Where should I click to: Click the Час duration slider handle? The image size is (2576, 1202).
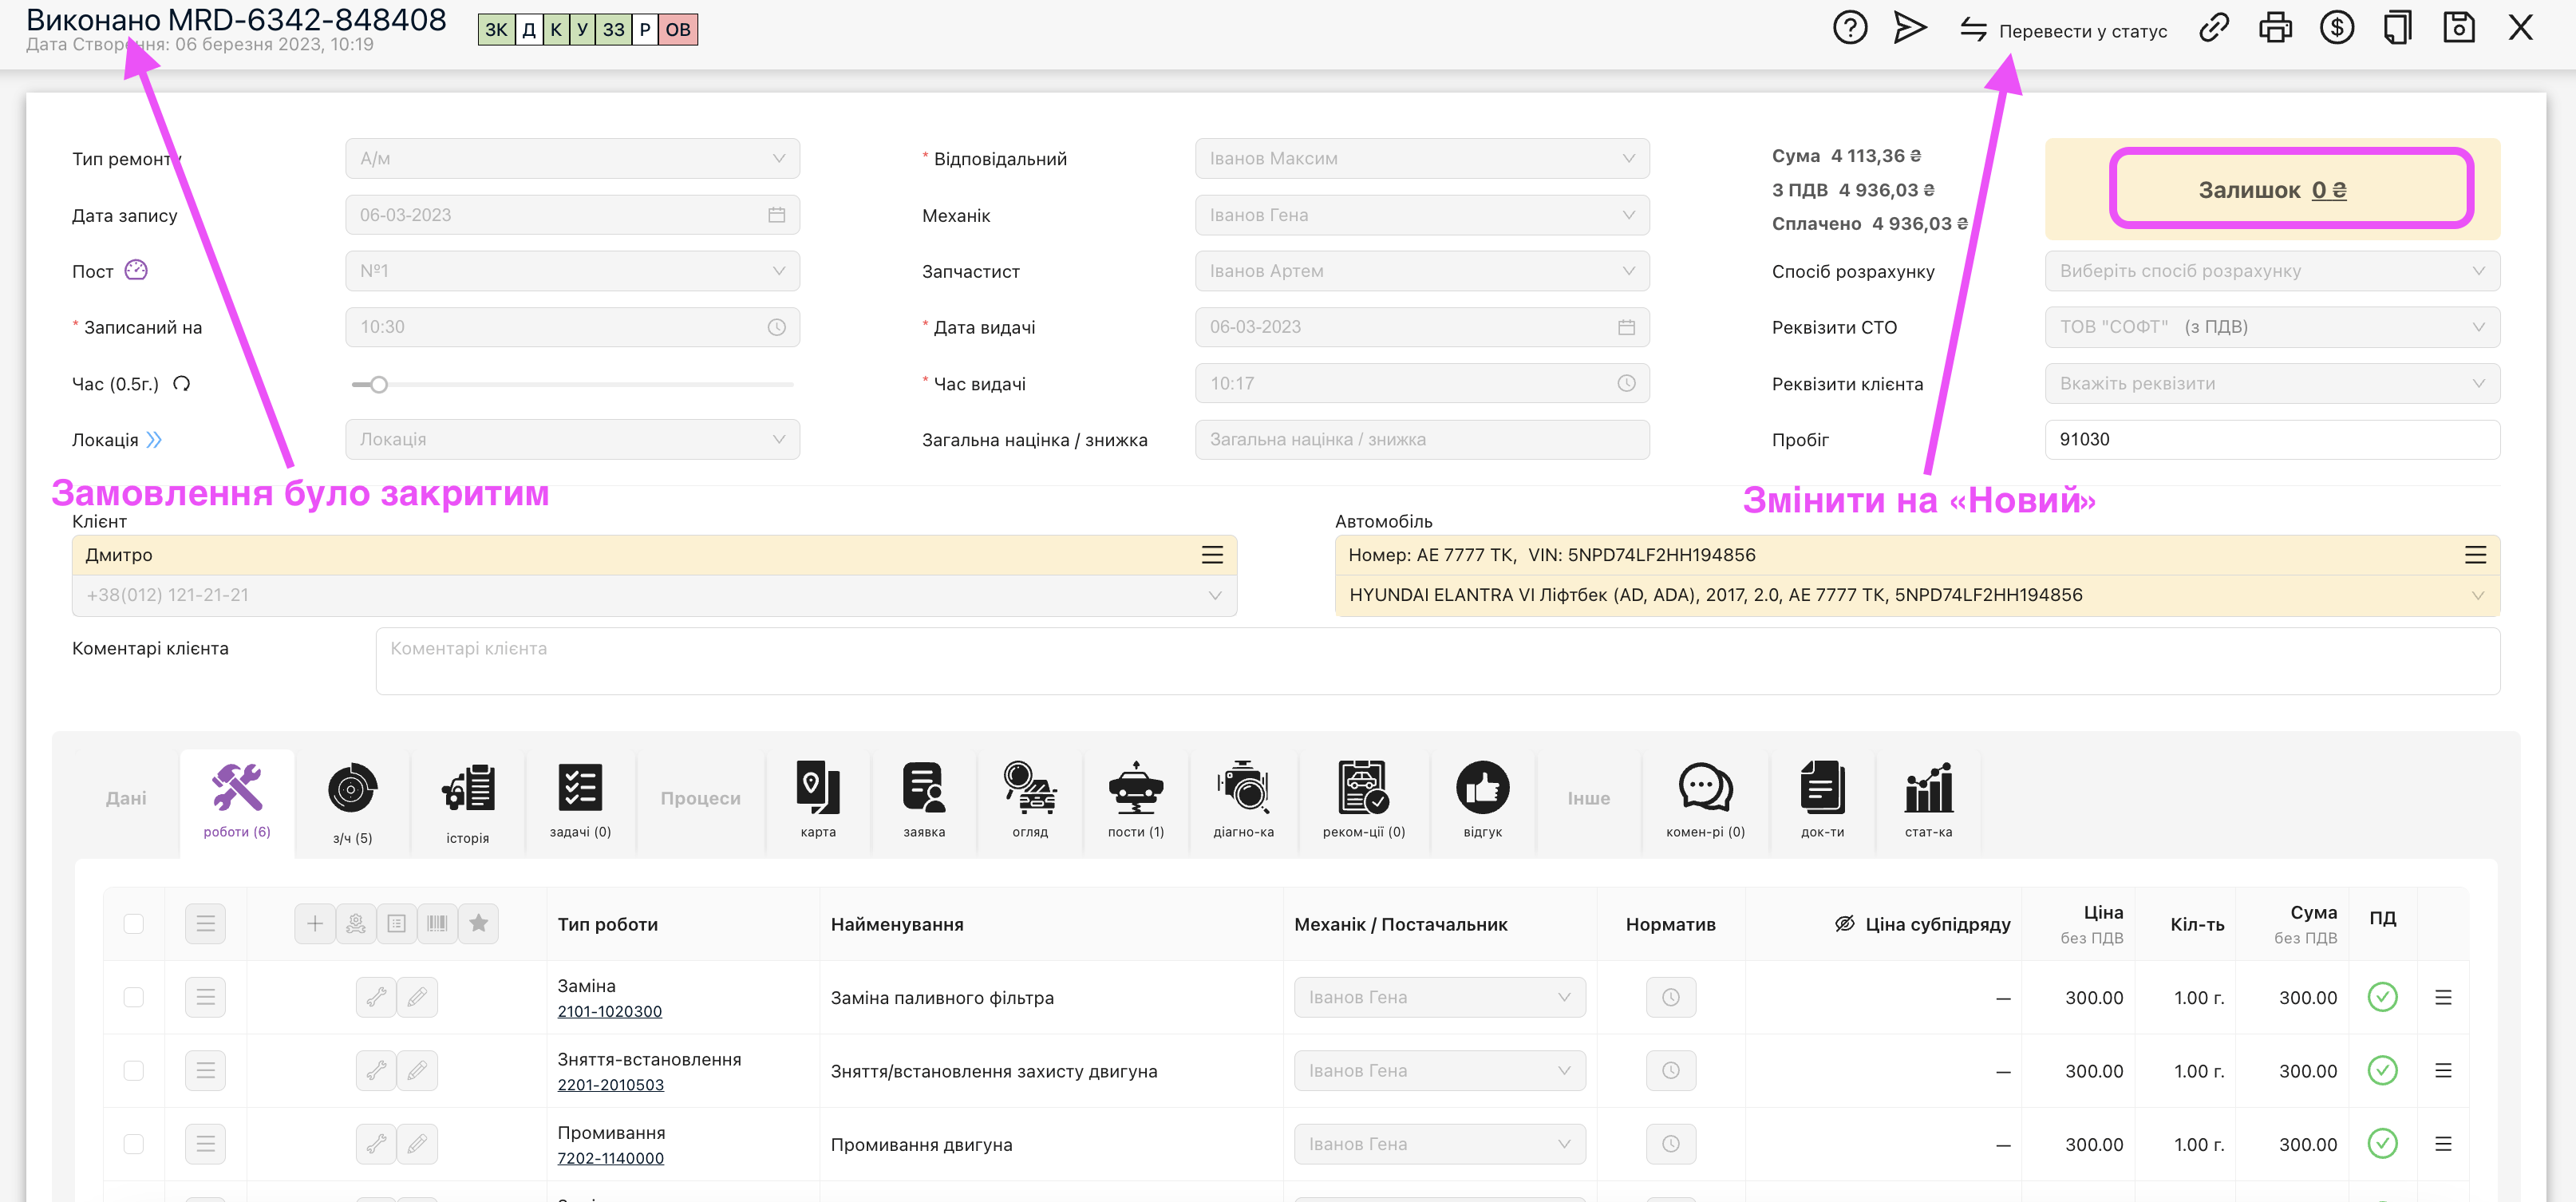point(378,384)
